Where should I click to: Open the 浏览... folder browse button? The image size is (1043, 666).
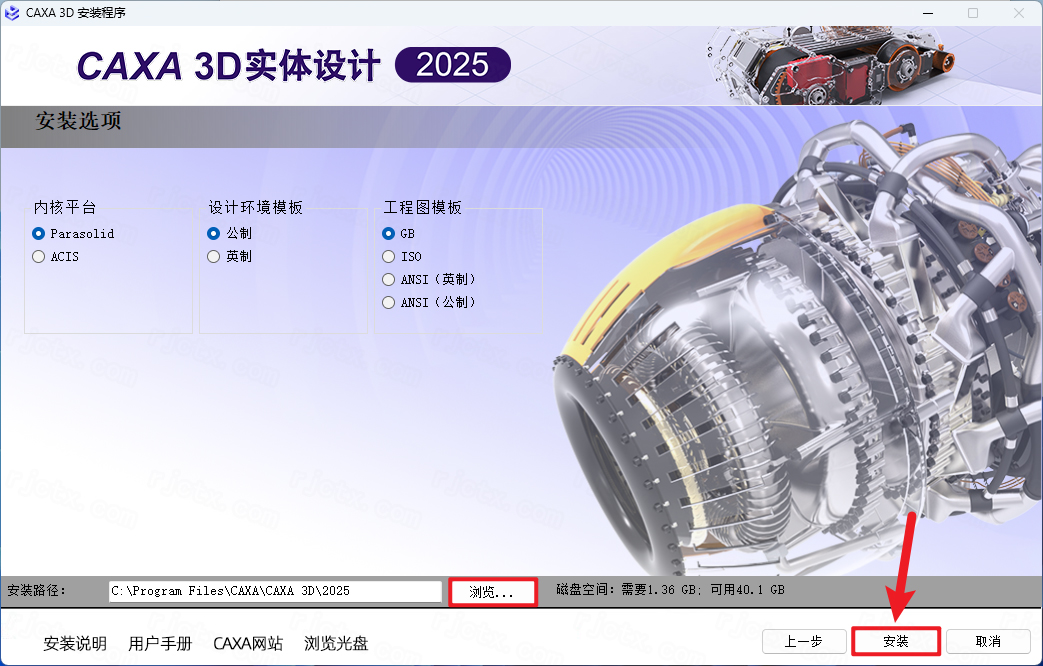coord(492,592)
